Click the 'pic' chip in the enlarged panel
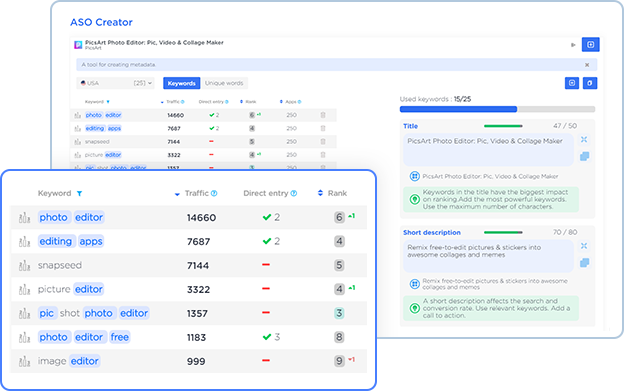The image size is (624, 391). (47, 313)
